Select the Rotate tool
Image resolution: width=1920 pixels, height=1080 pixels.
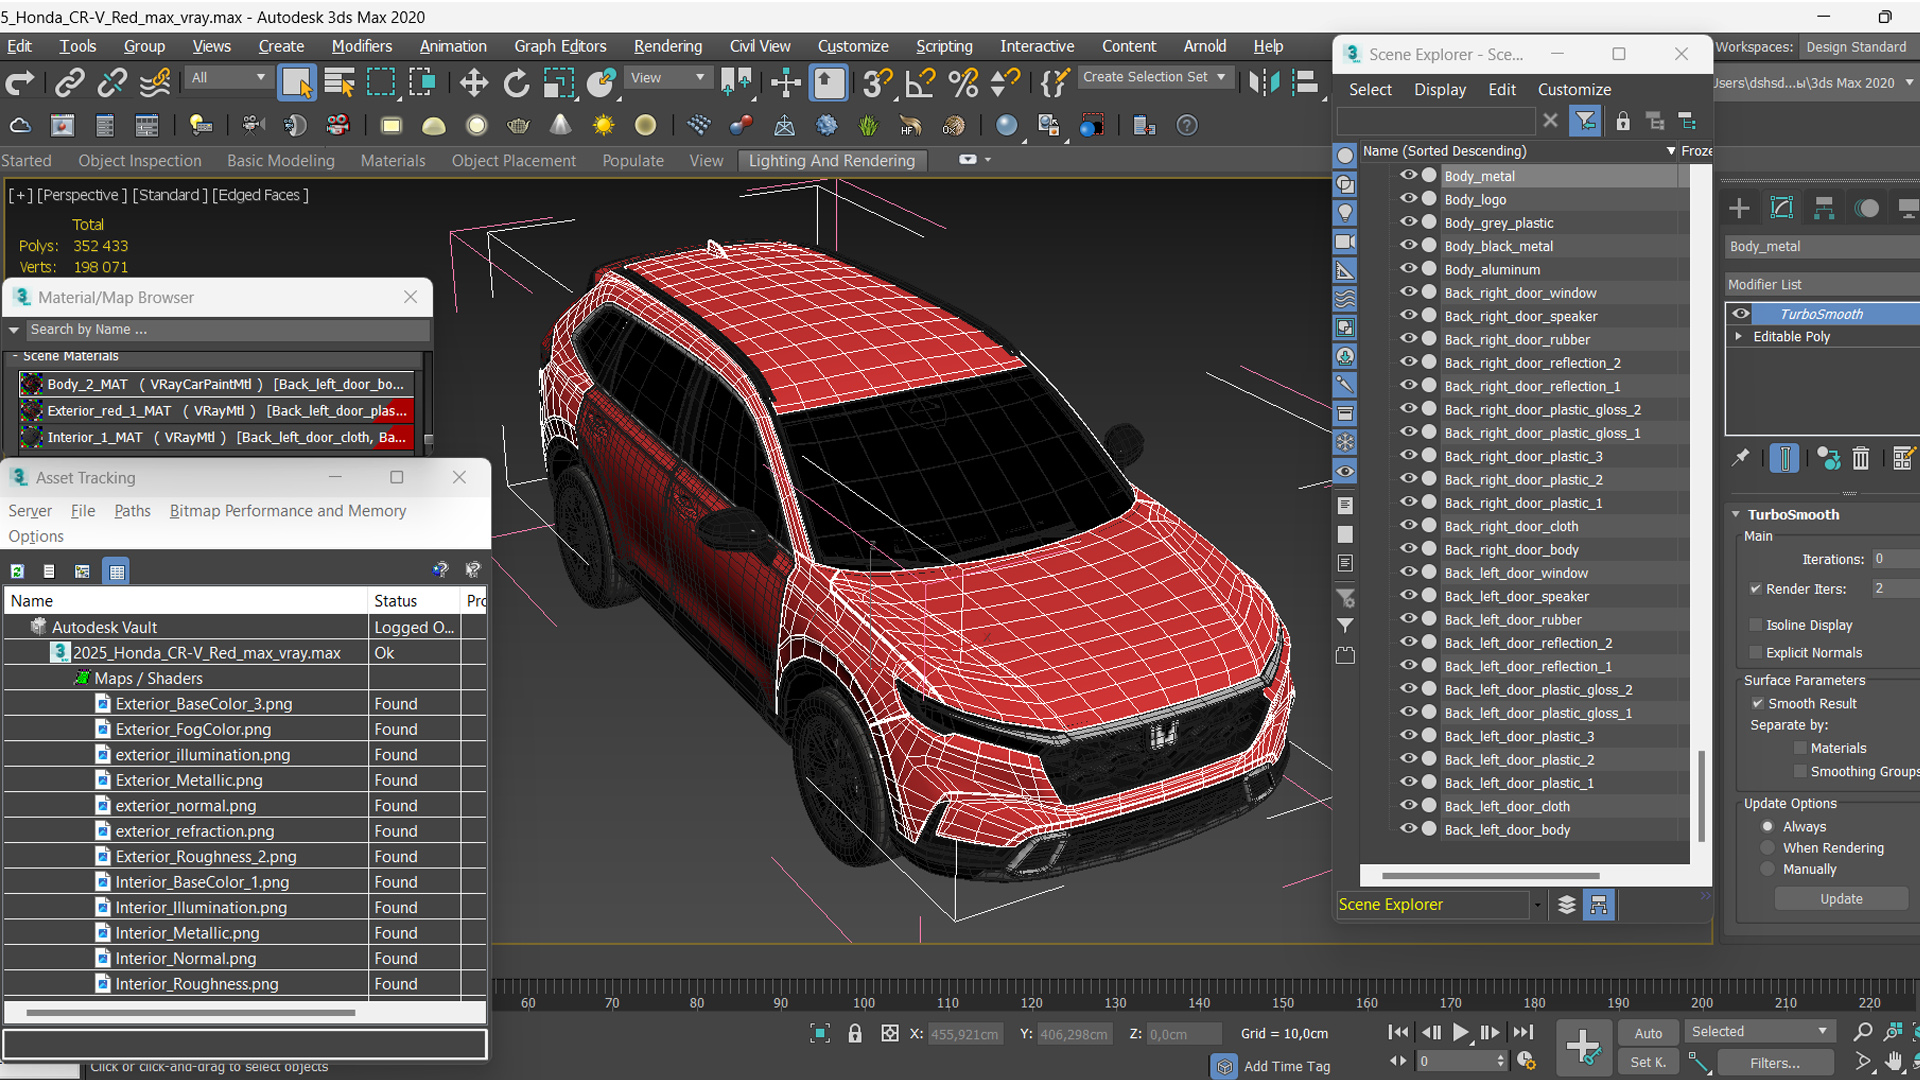tap(516, 83)
